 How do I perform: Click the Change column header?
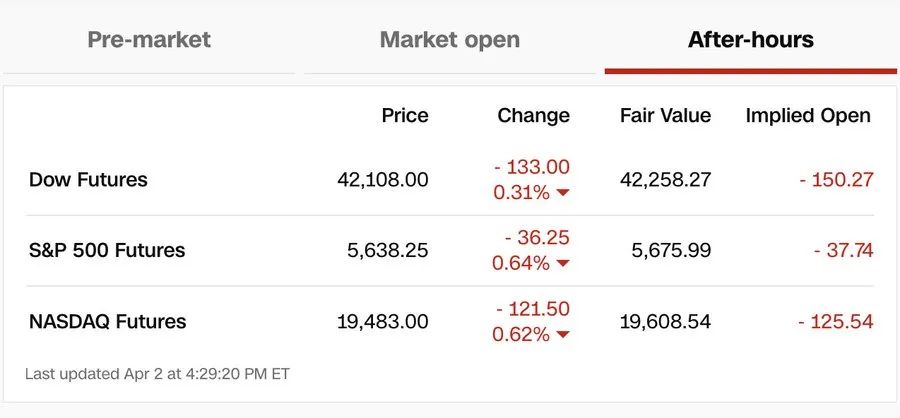pyautogui.click(x=533, y=115)
